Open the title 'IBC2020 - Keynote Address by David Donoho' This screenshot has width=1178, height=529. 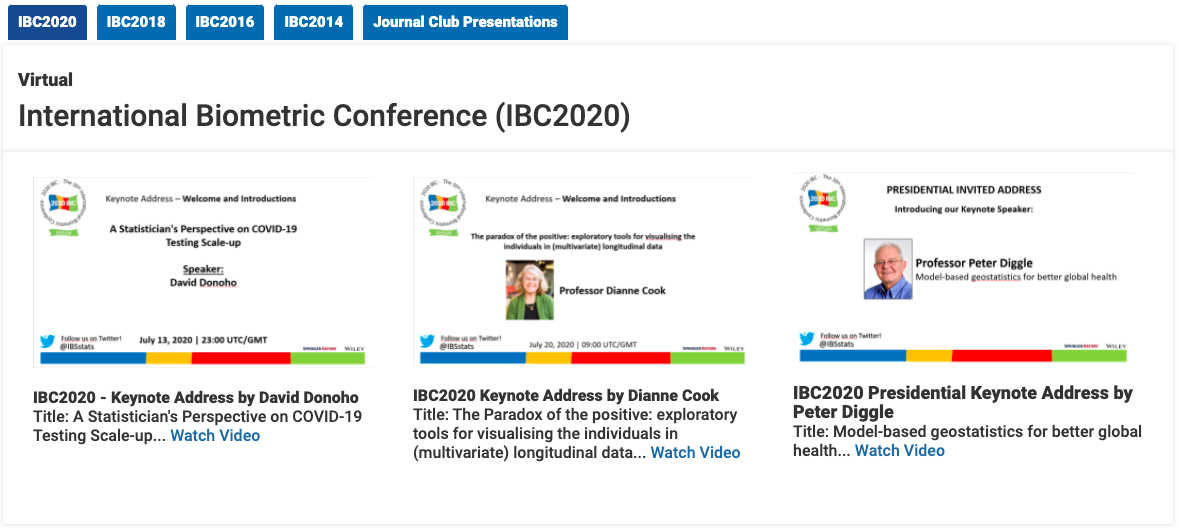click(195, 397)
